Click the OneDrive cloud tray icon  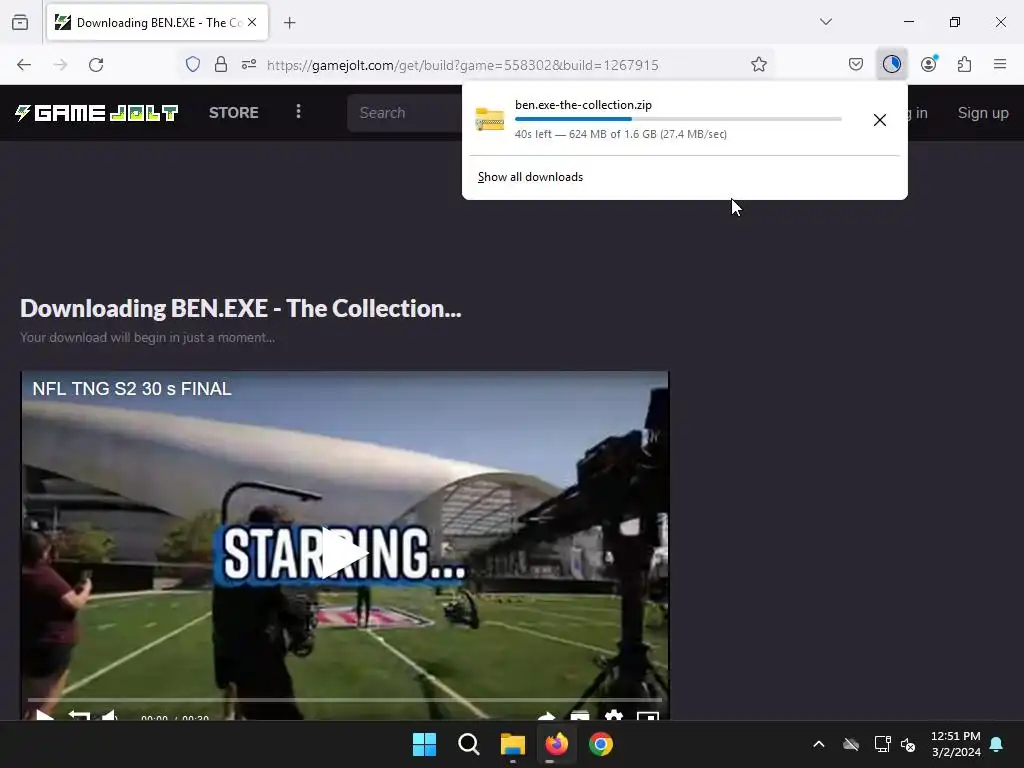pyautogui.click(x=850, y=744)
